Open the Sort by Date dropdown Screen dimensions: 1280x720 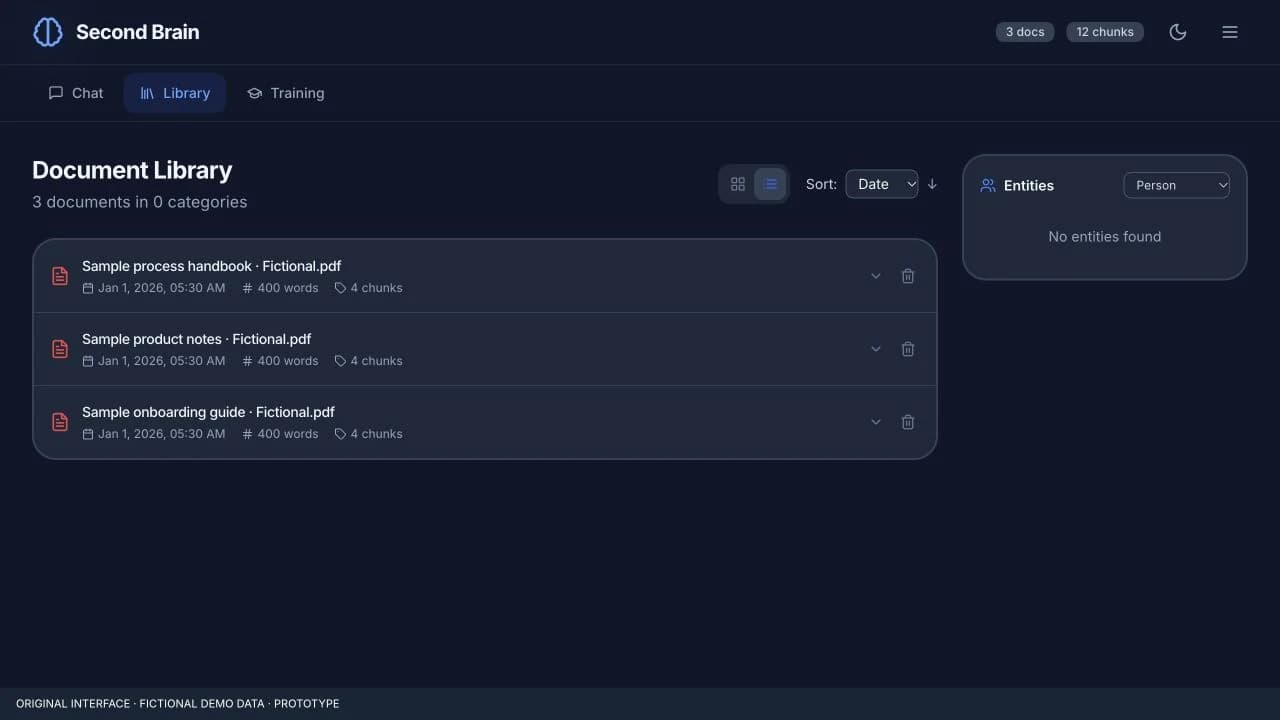pos(882,184)
